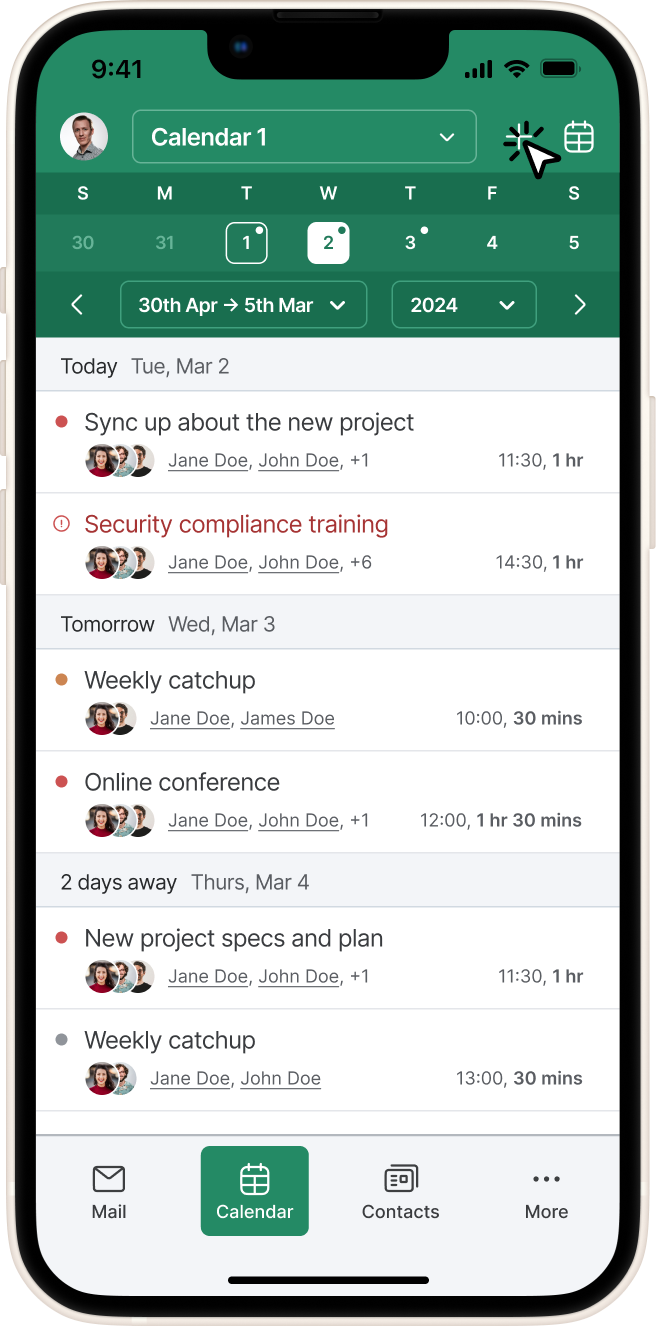Open Contacts tab in bottom bar
Image resolution: width=656 pixels, height=1326 pixels.
click(400, 1191)
